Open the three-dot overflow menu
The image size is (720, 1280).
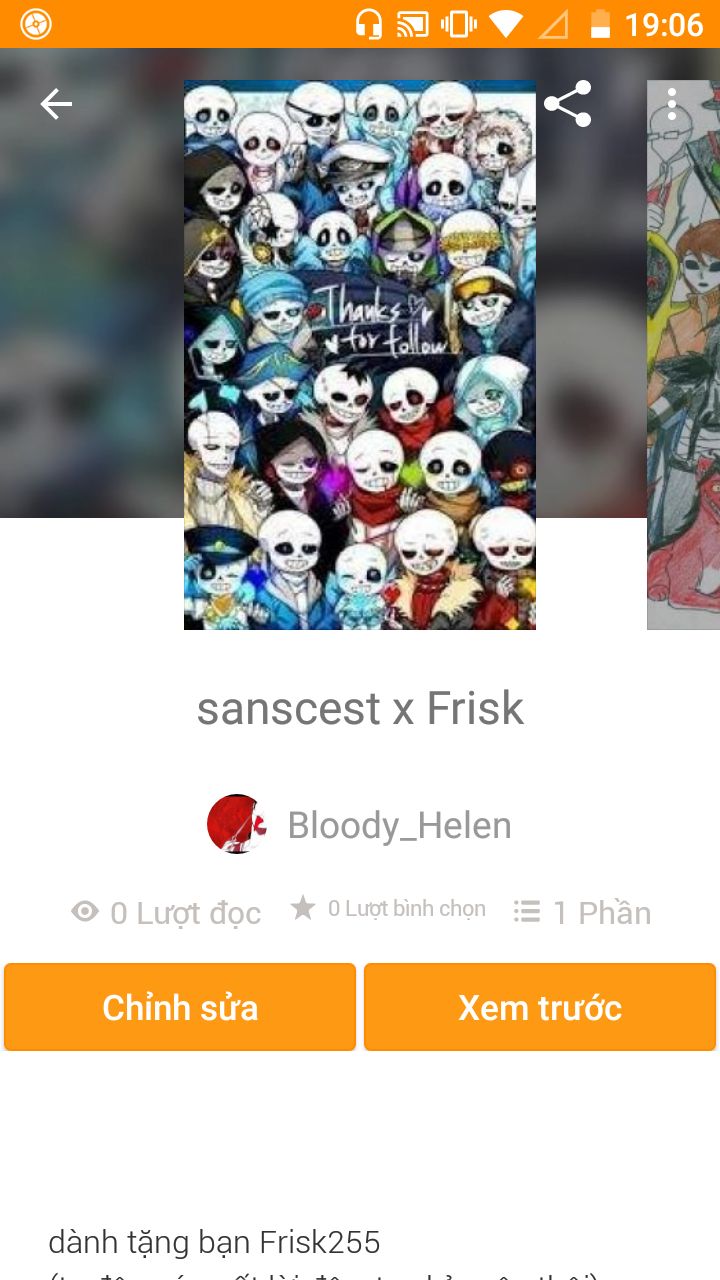click(672, 104)
